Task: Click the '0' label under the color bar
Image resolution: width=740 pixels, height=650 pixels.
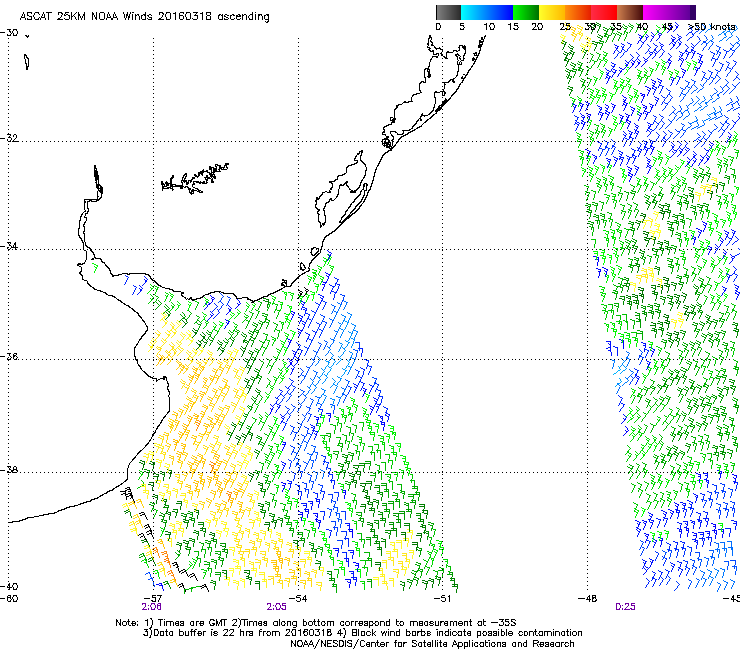Action: 438,27
